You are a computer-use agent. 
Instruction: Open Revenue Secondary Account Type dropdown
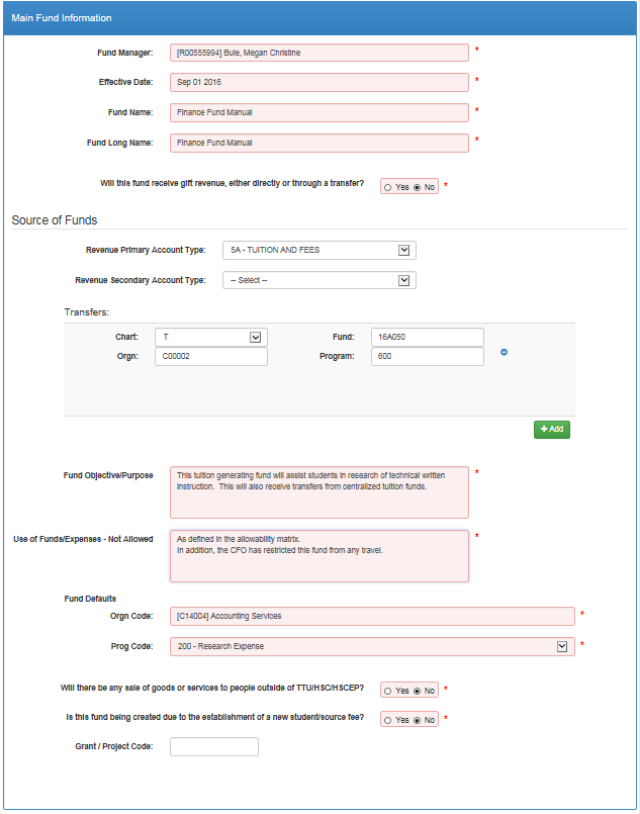319,280
